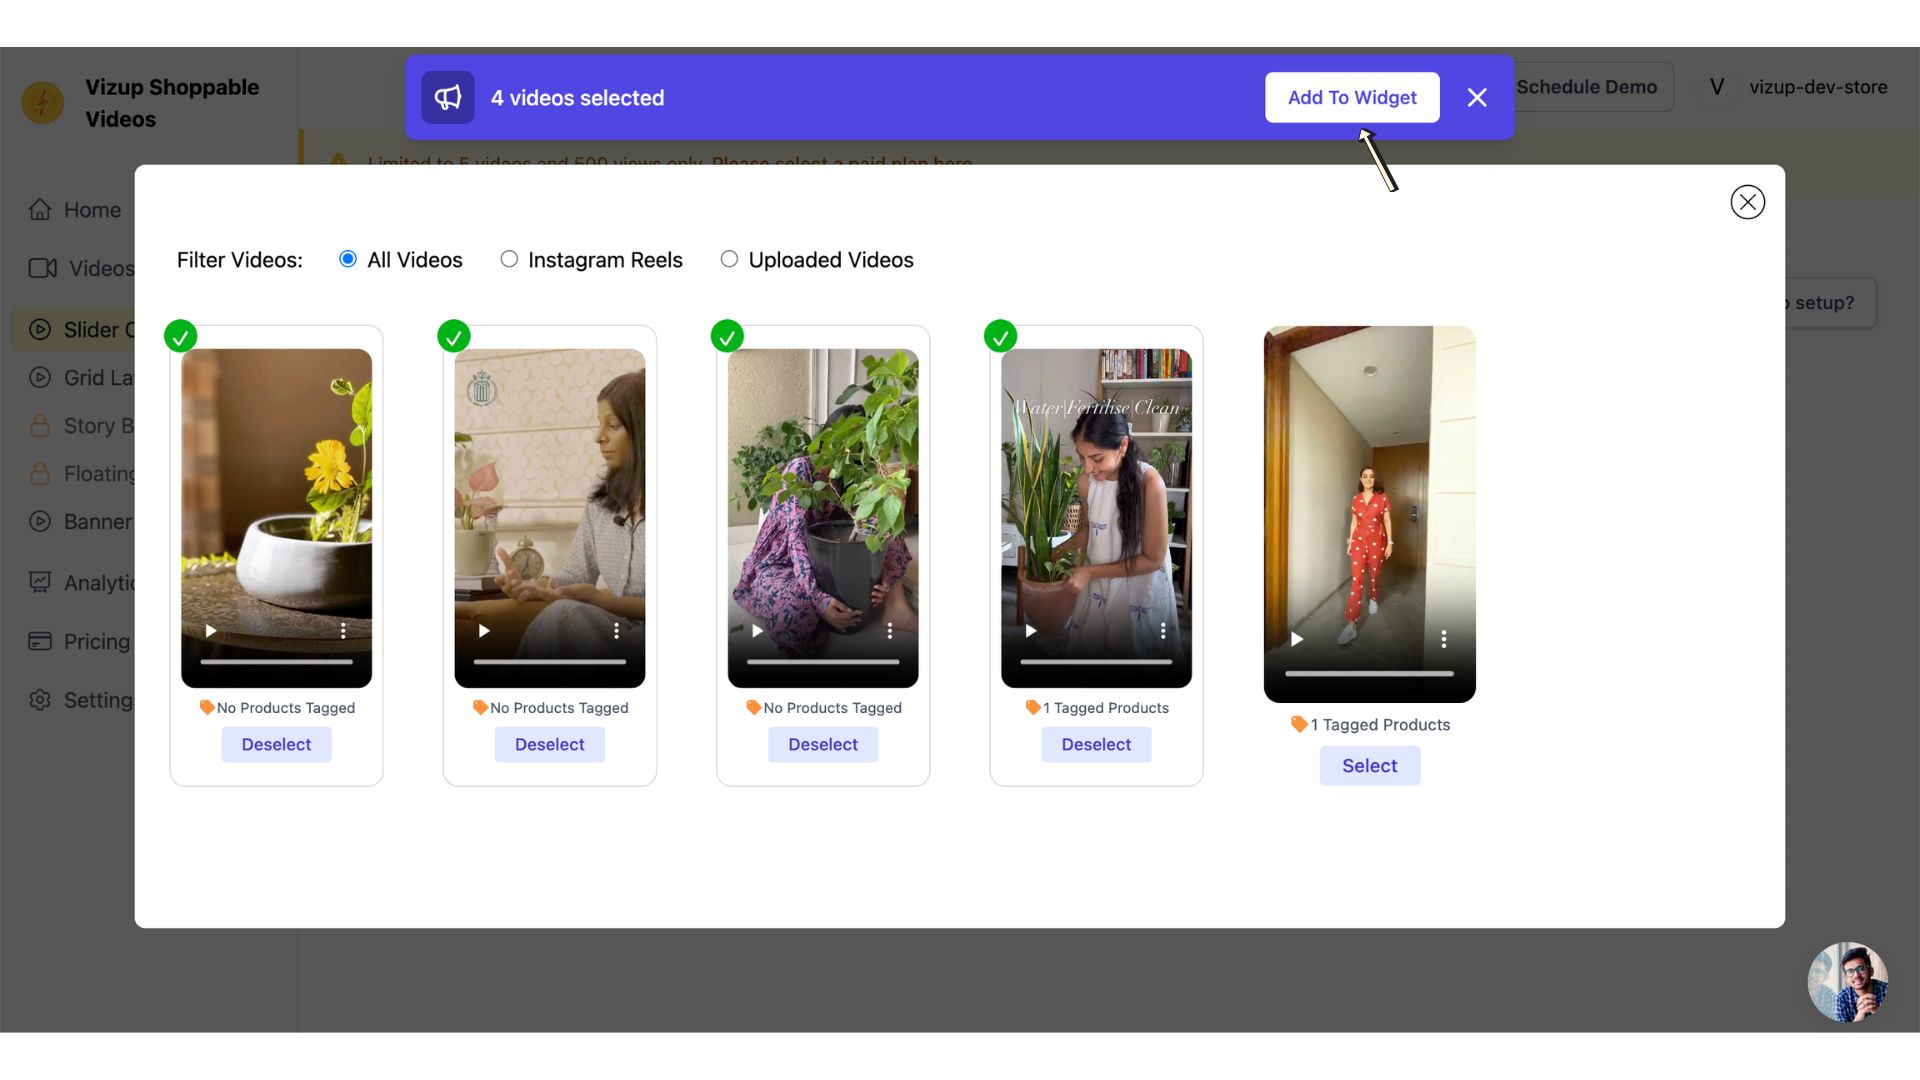Seek progress bar of third plant video

[x=822, y=662]
